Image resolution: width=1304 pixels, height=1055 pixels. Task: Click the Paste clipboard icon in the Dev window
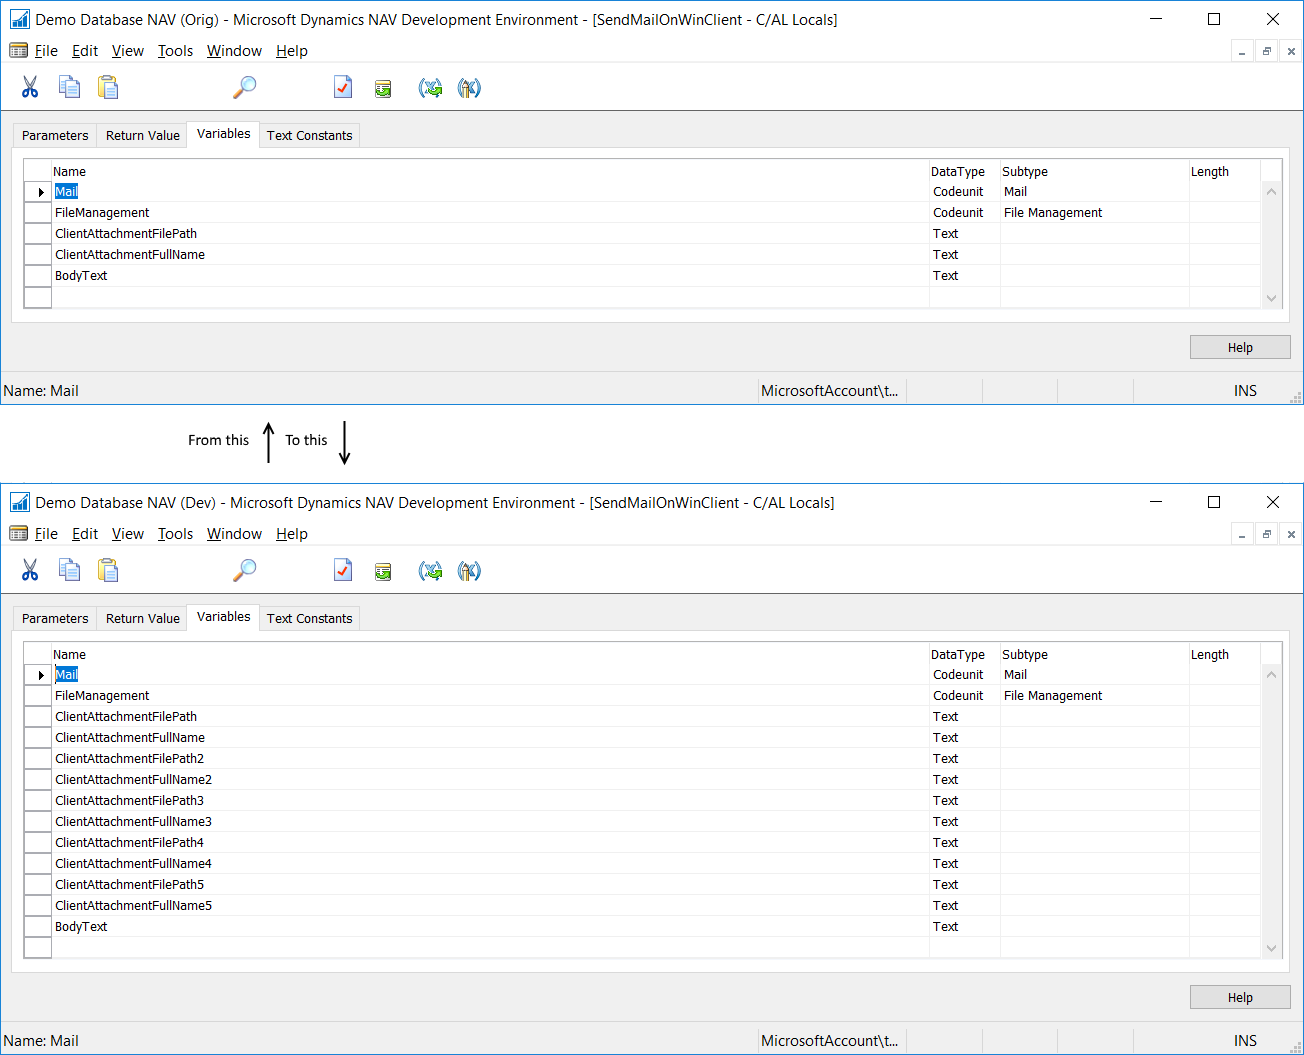click(x=108, y=571)
